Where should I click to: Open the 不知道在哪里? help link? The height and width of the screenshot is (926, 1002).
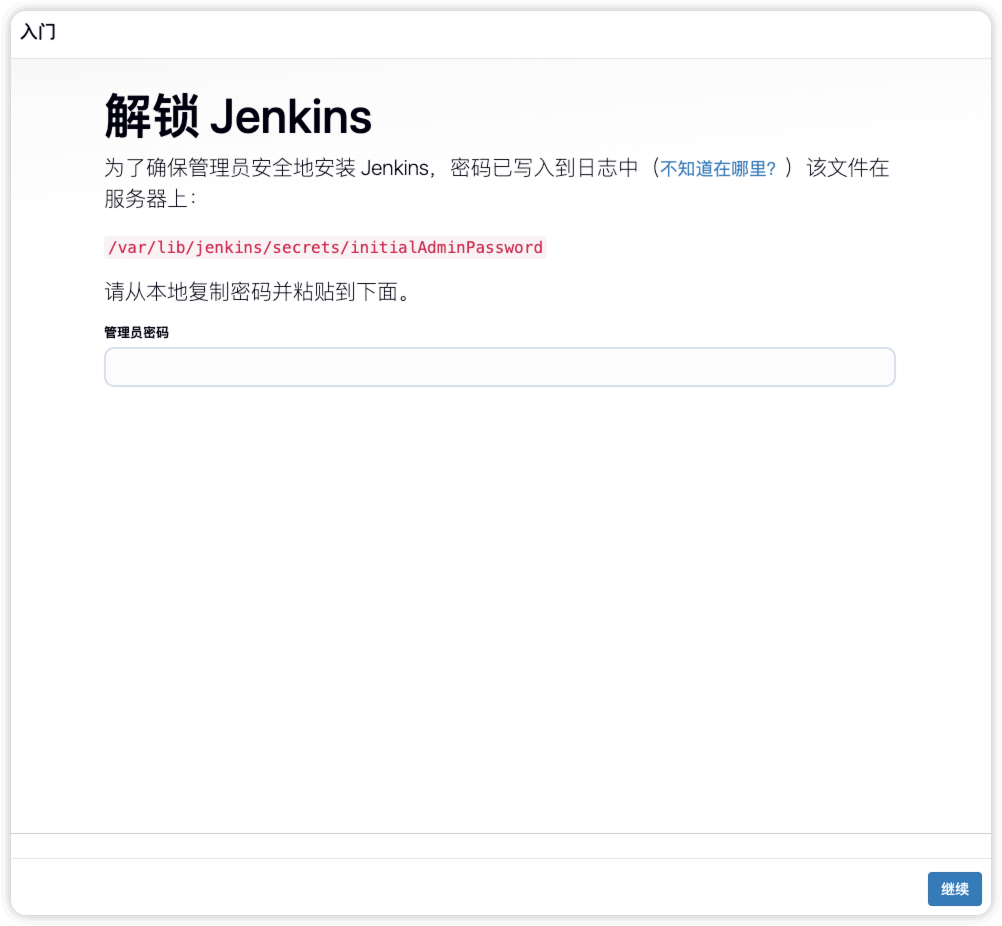(x=718, y=169)
